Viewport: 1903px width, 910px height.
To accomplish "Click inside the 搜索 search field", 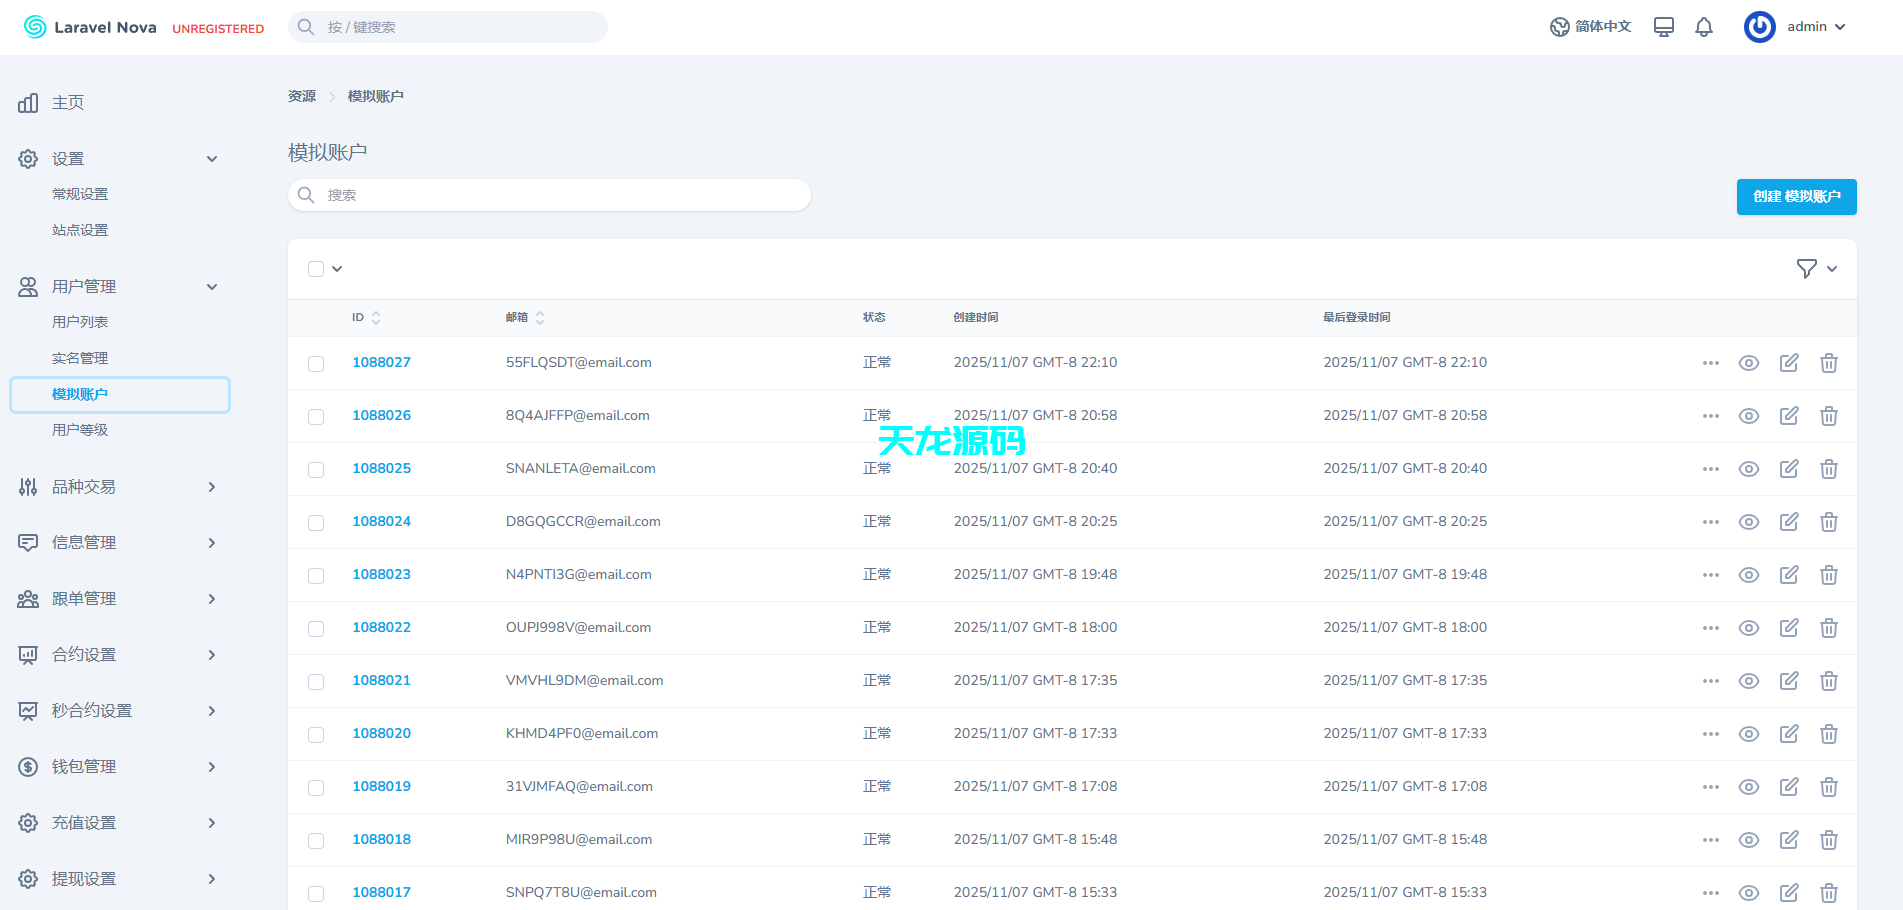I will 549,195.
